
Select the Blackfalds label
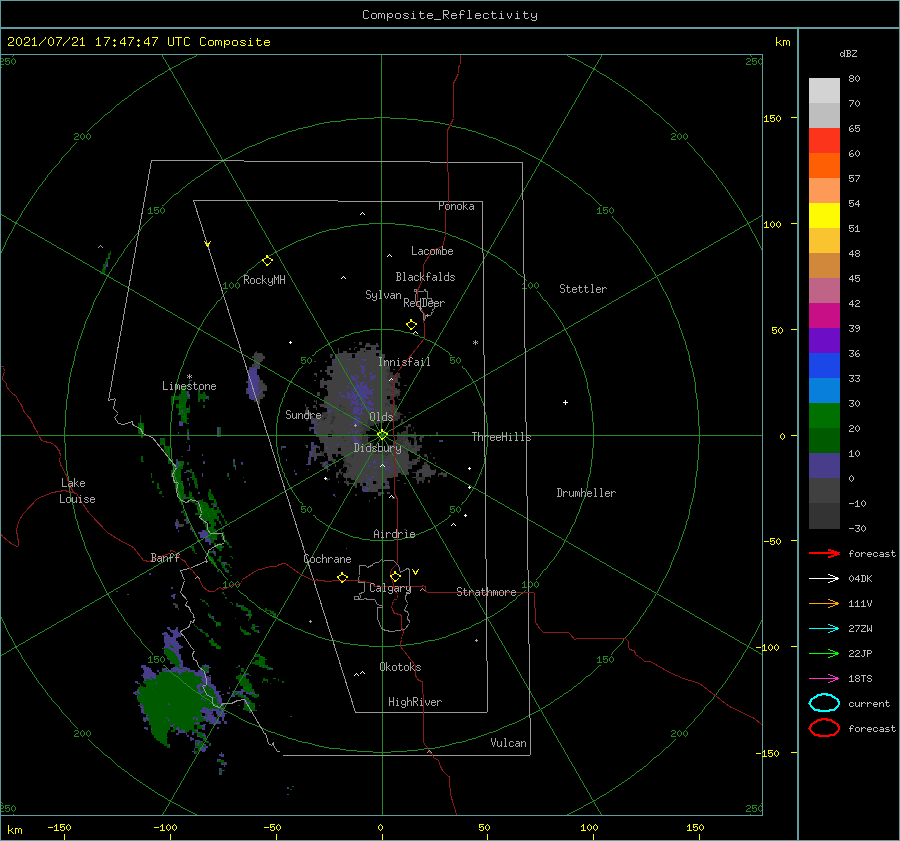coord(425,277)
